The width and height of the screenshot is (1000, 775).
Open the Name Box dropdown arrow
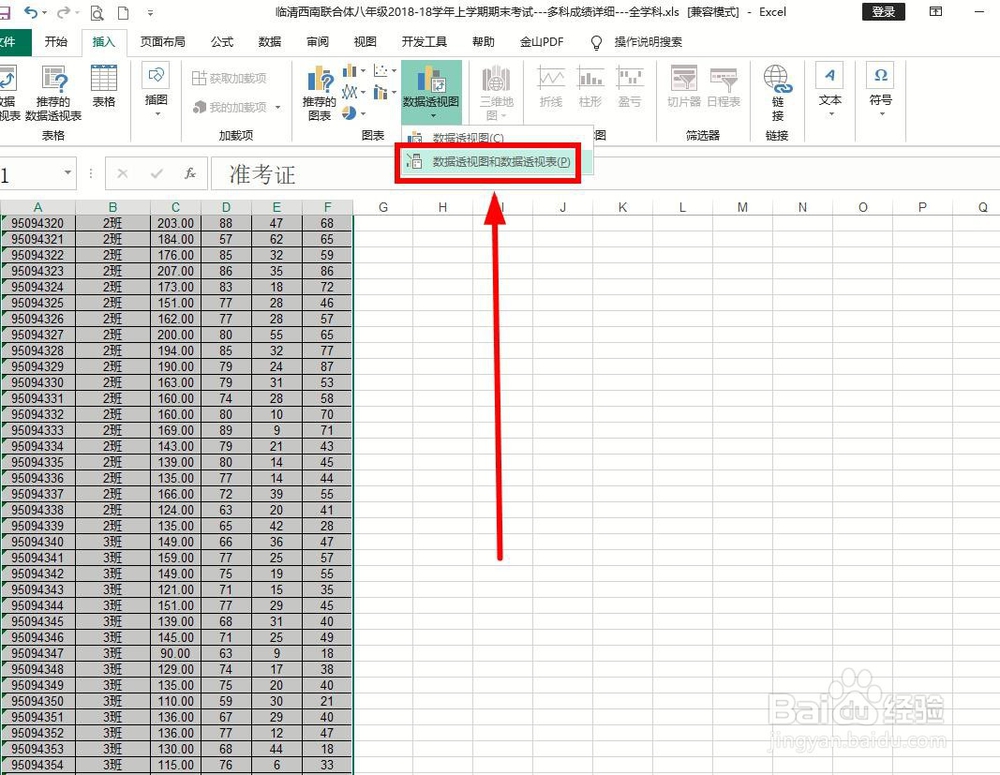tap(67, 174)
